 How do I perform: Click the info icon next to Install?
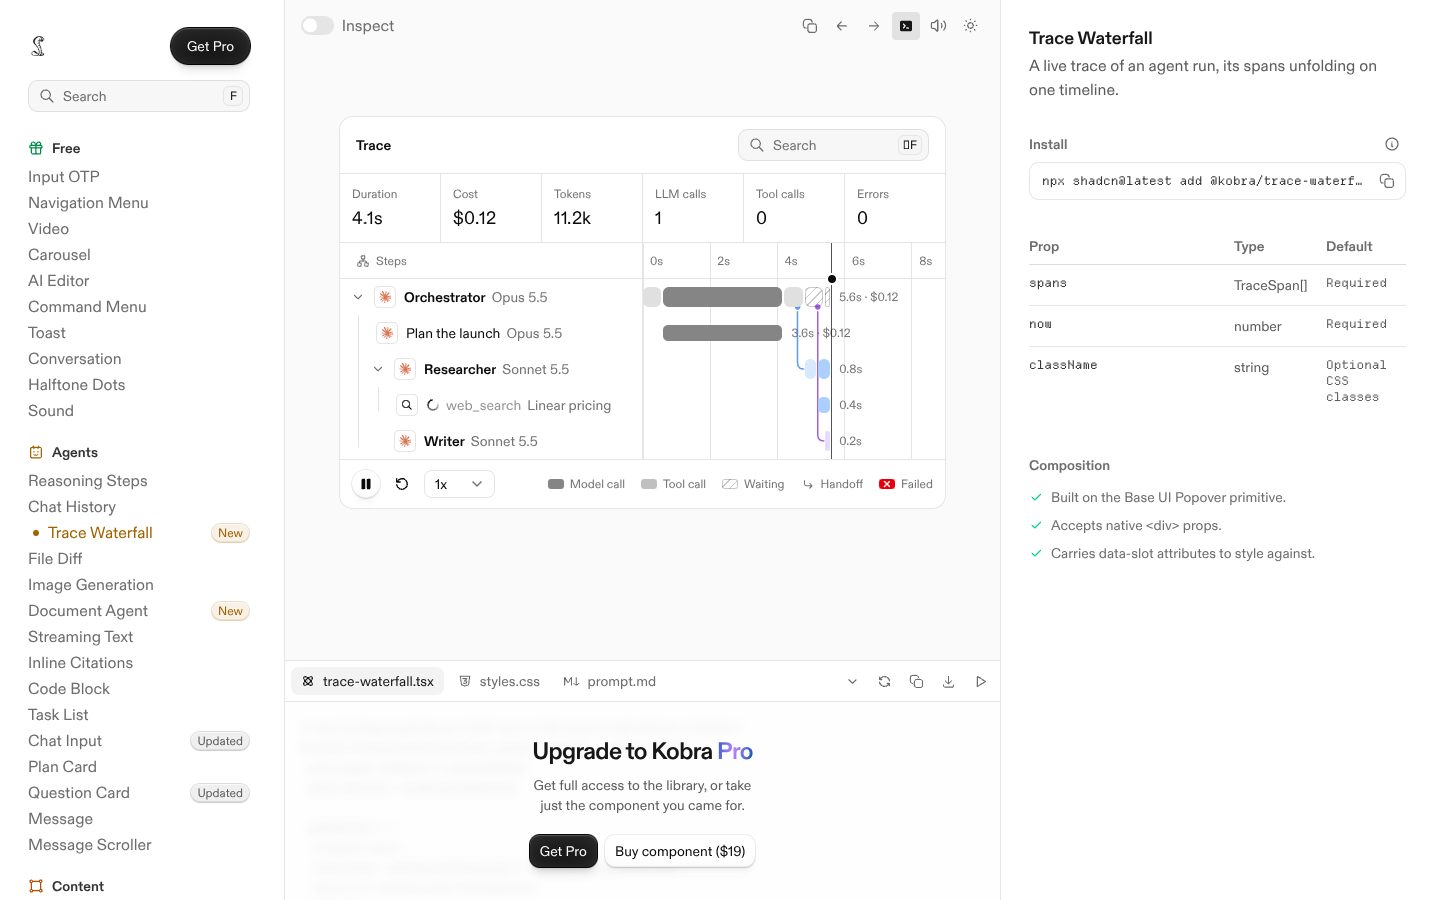(x=1392, y=144)
